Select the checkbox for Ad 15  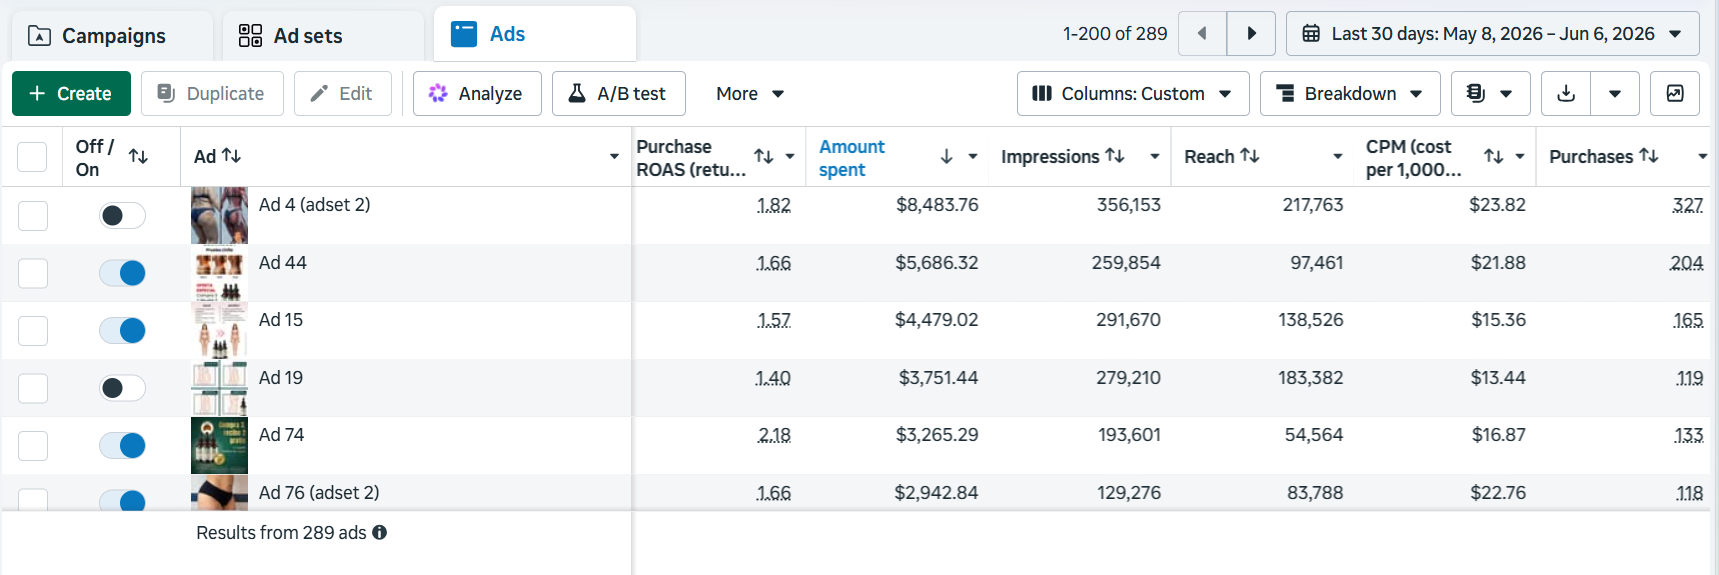[32, 331]
